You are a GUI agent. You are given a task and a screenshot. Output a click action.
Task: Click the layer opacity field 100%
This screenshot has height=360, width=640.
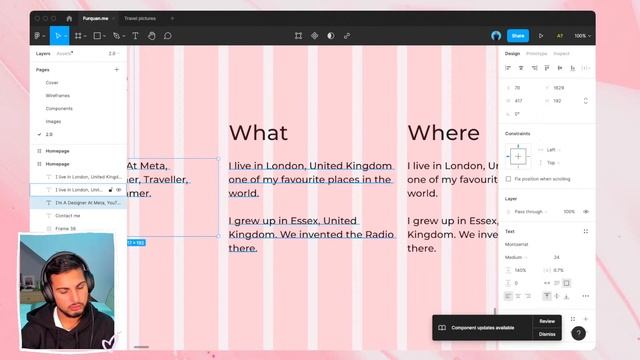click(569, 211)
